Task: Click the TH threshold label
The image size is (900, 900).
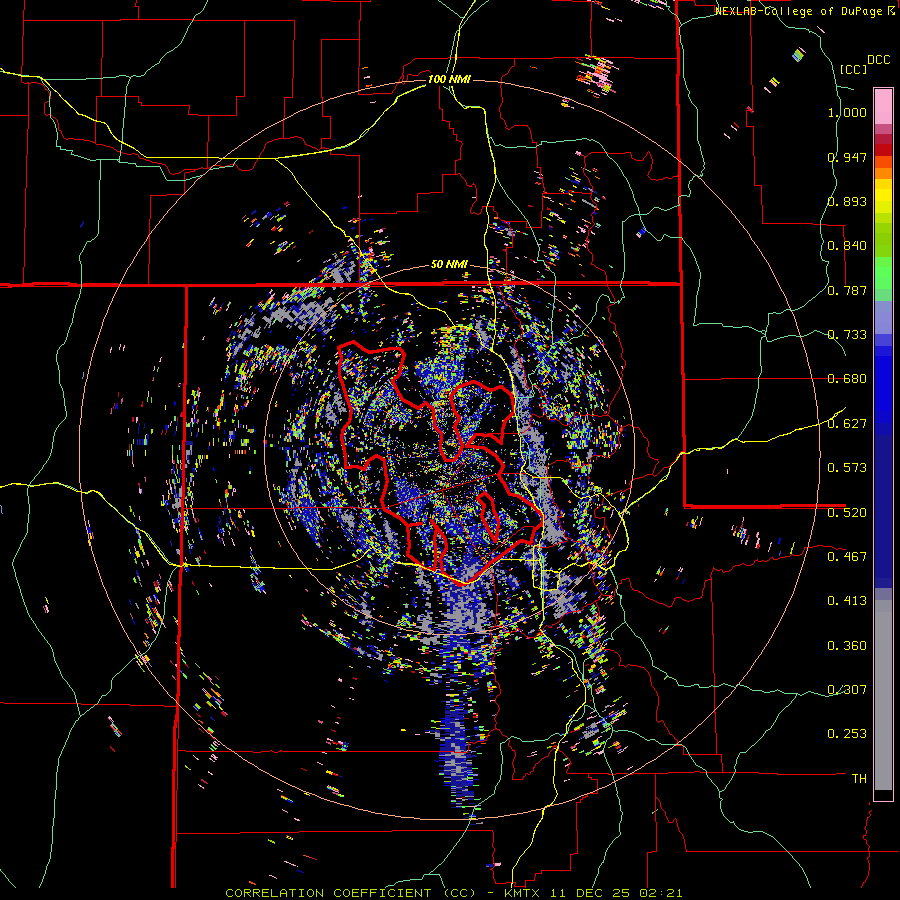Action: [859, 778]
